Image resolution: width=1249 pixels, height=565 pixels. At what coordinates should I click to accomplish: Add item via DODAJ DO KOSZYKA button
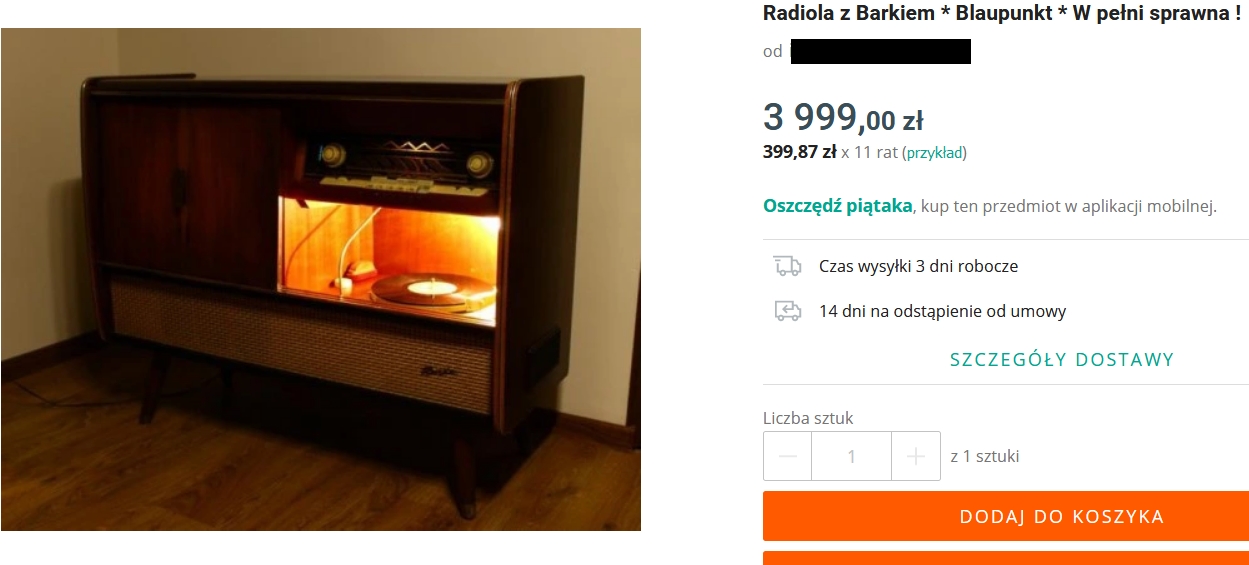point(1006,516)
